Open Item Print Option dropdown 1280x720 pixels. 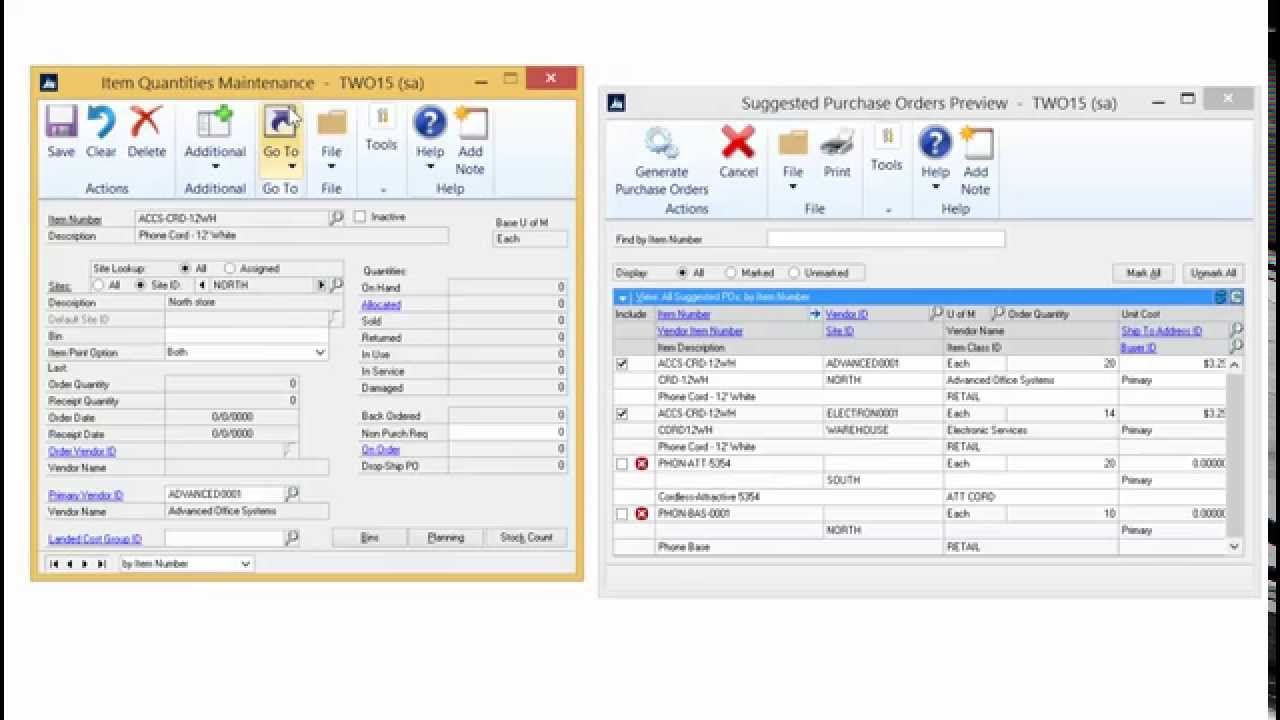[x=320, y=353]
